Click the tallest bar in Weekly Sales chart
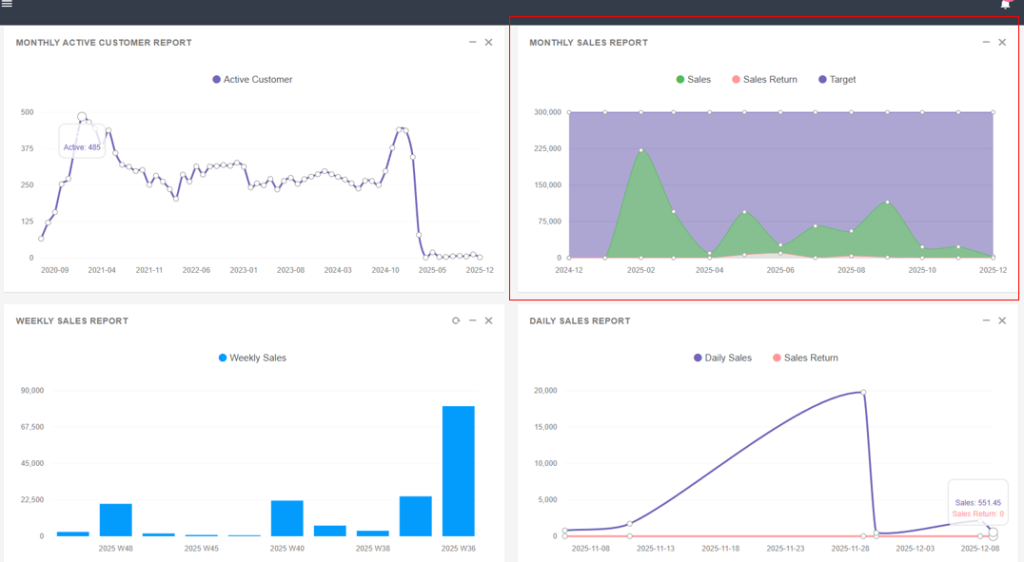The image size is (1024, 562). point(458,471)
